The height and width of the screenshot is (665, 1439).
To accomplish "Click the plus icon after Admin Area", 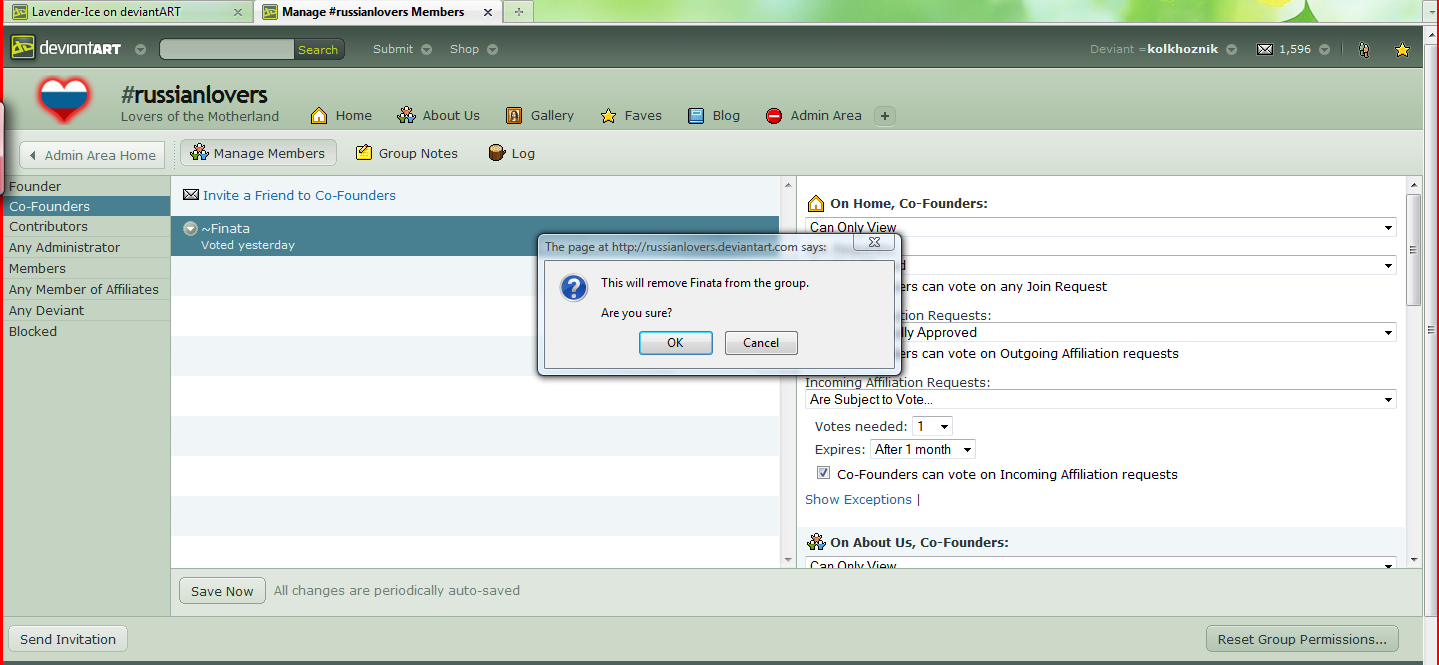I will pos(884,115).
